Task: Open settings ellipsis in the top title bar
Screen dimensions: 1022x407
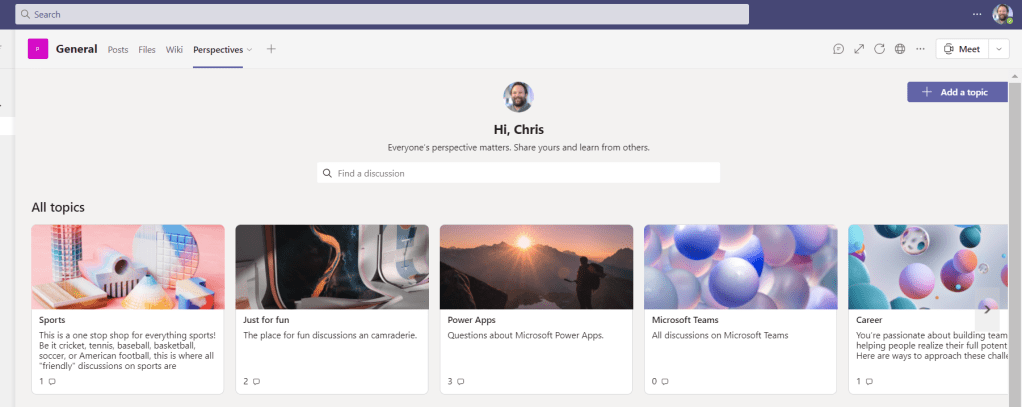Action: point(977,14)
